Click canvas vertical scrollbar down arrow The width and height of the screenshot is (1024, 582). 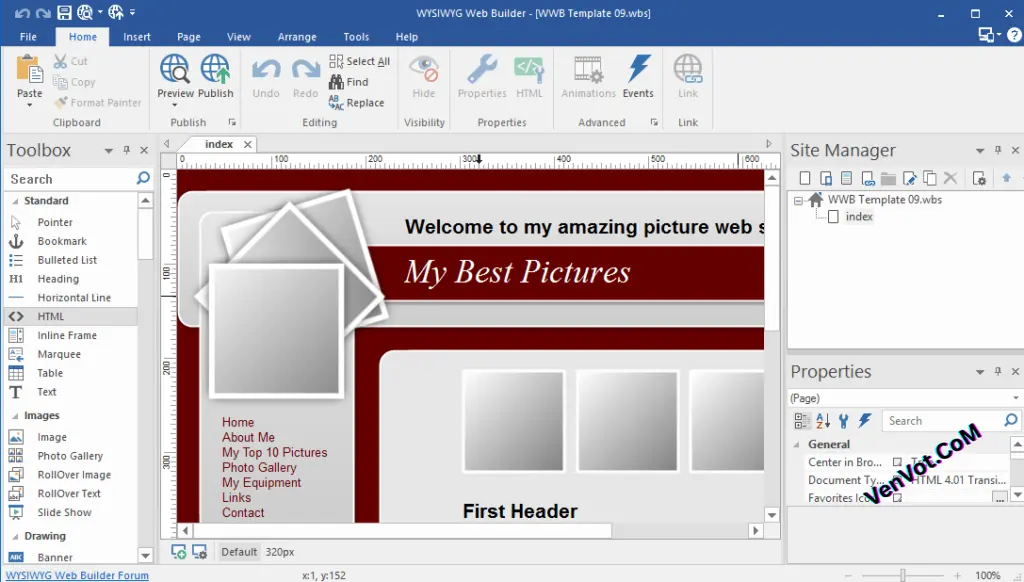click(x=772, y=515)
